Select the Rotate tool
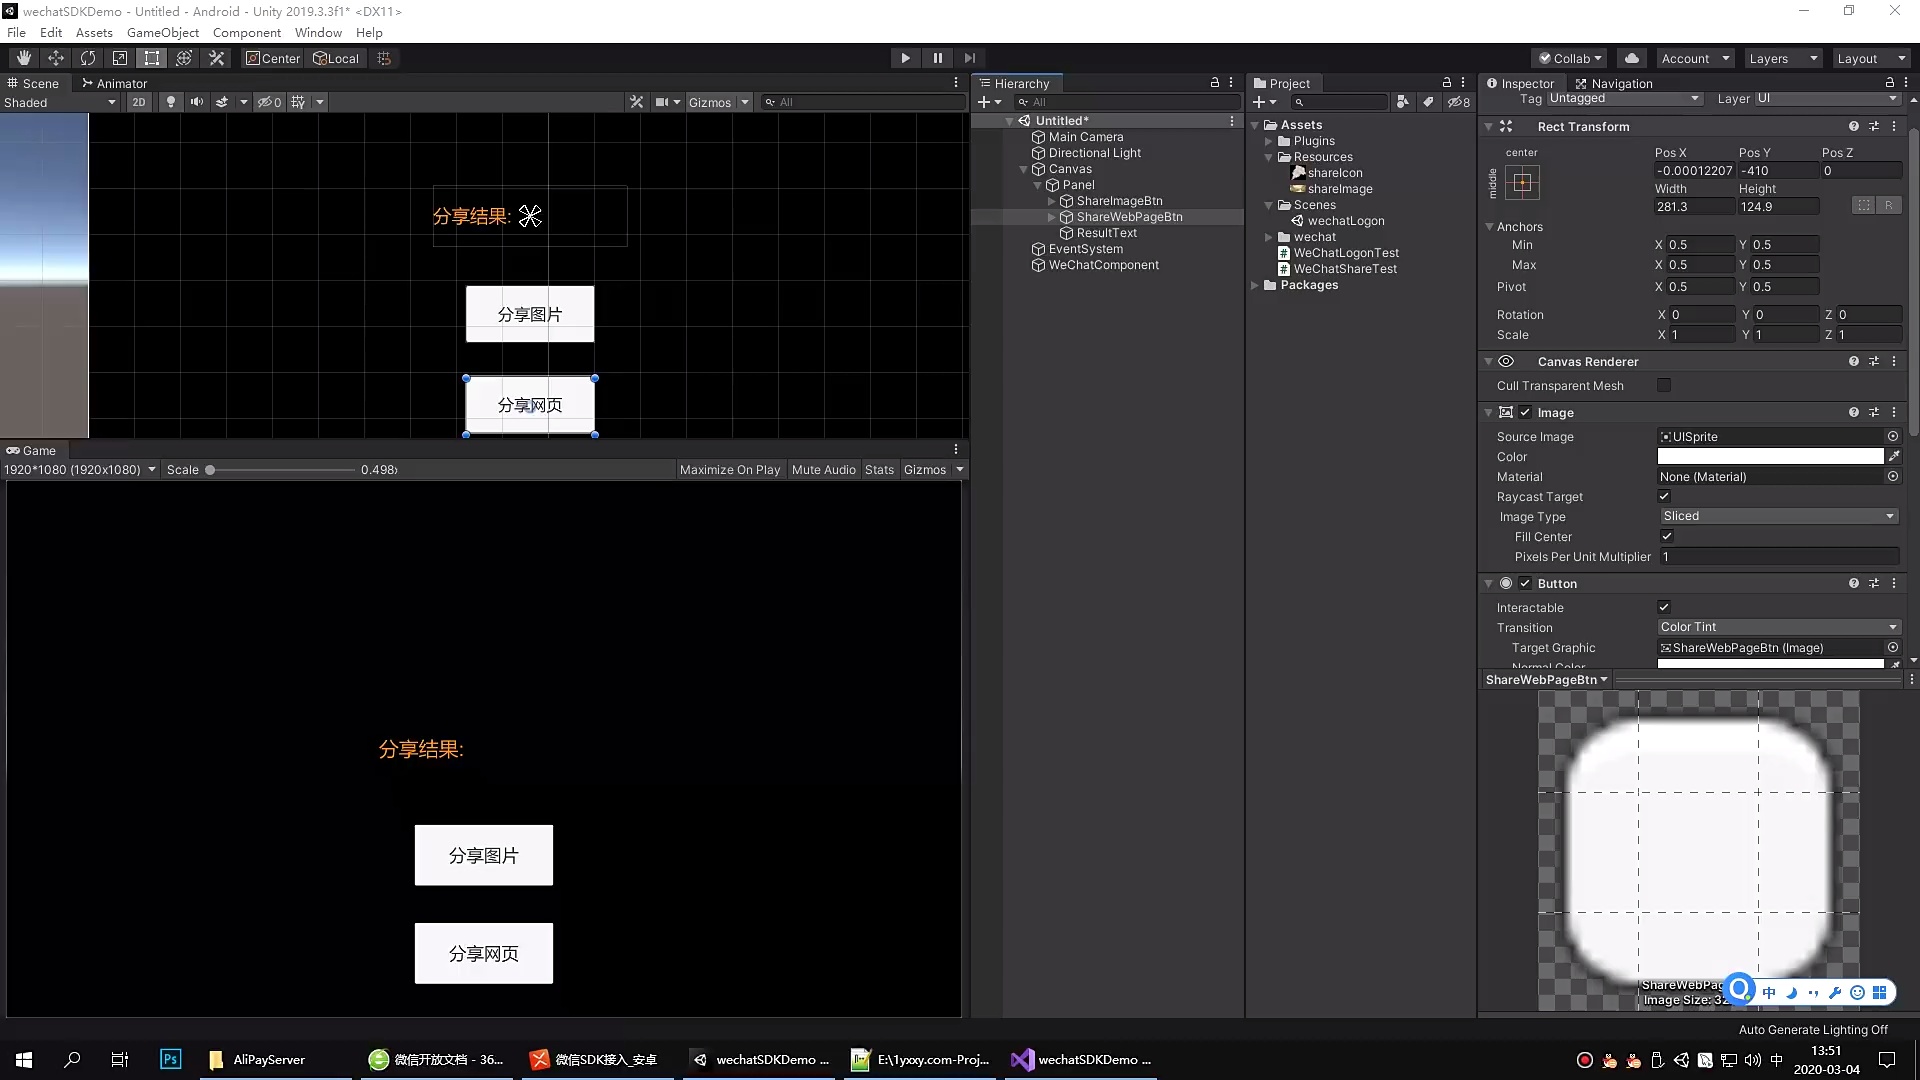Screen dimensions: 1920x1080 (x=88, y=58)
